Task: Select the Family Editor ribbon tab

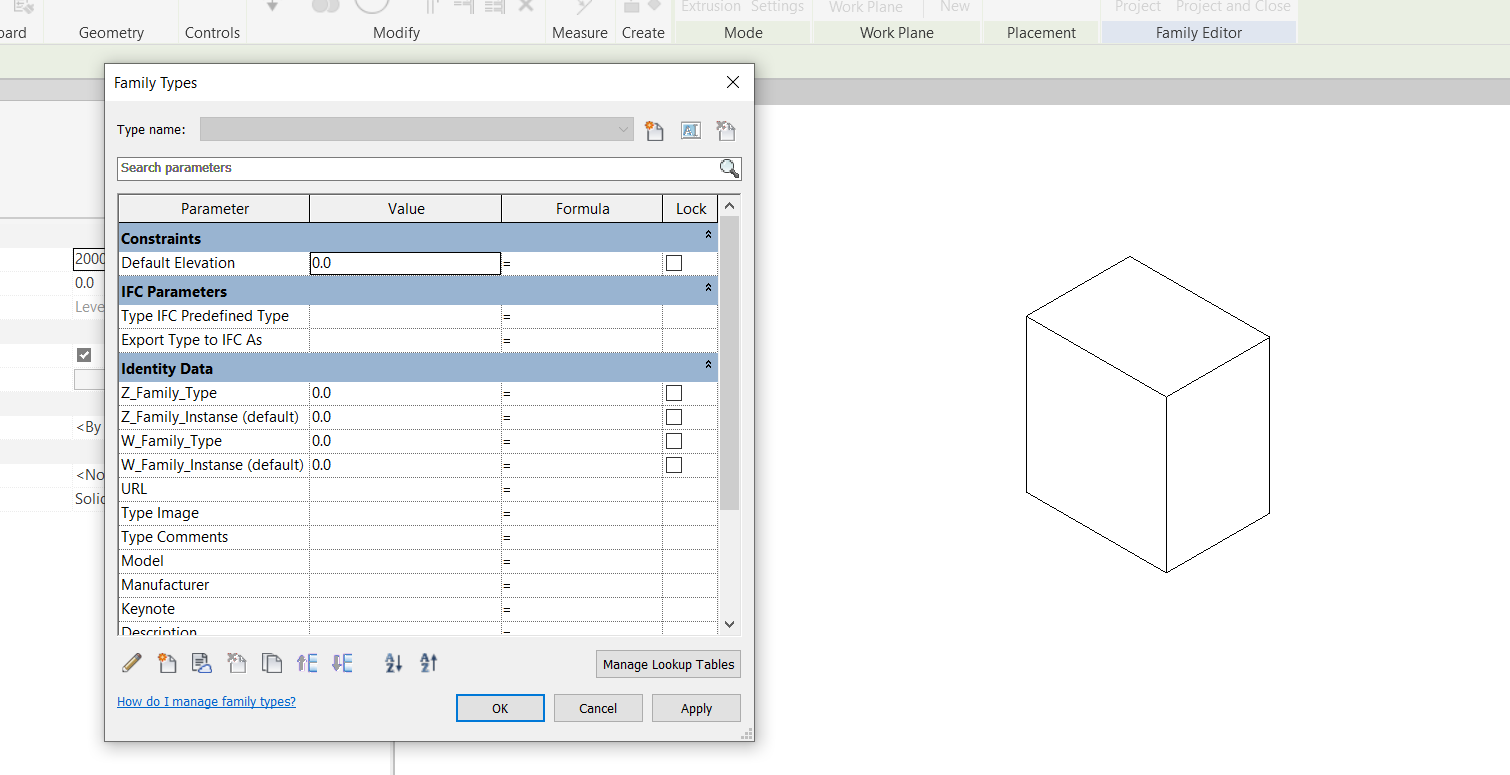Action: point(1198,32)
